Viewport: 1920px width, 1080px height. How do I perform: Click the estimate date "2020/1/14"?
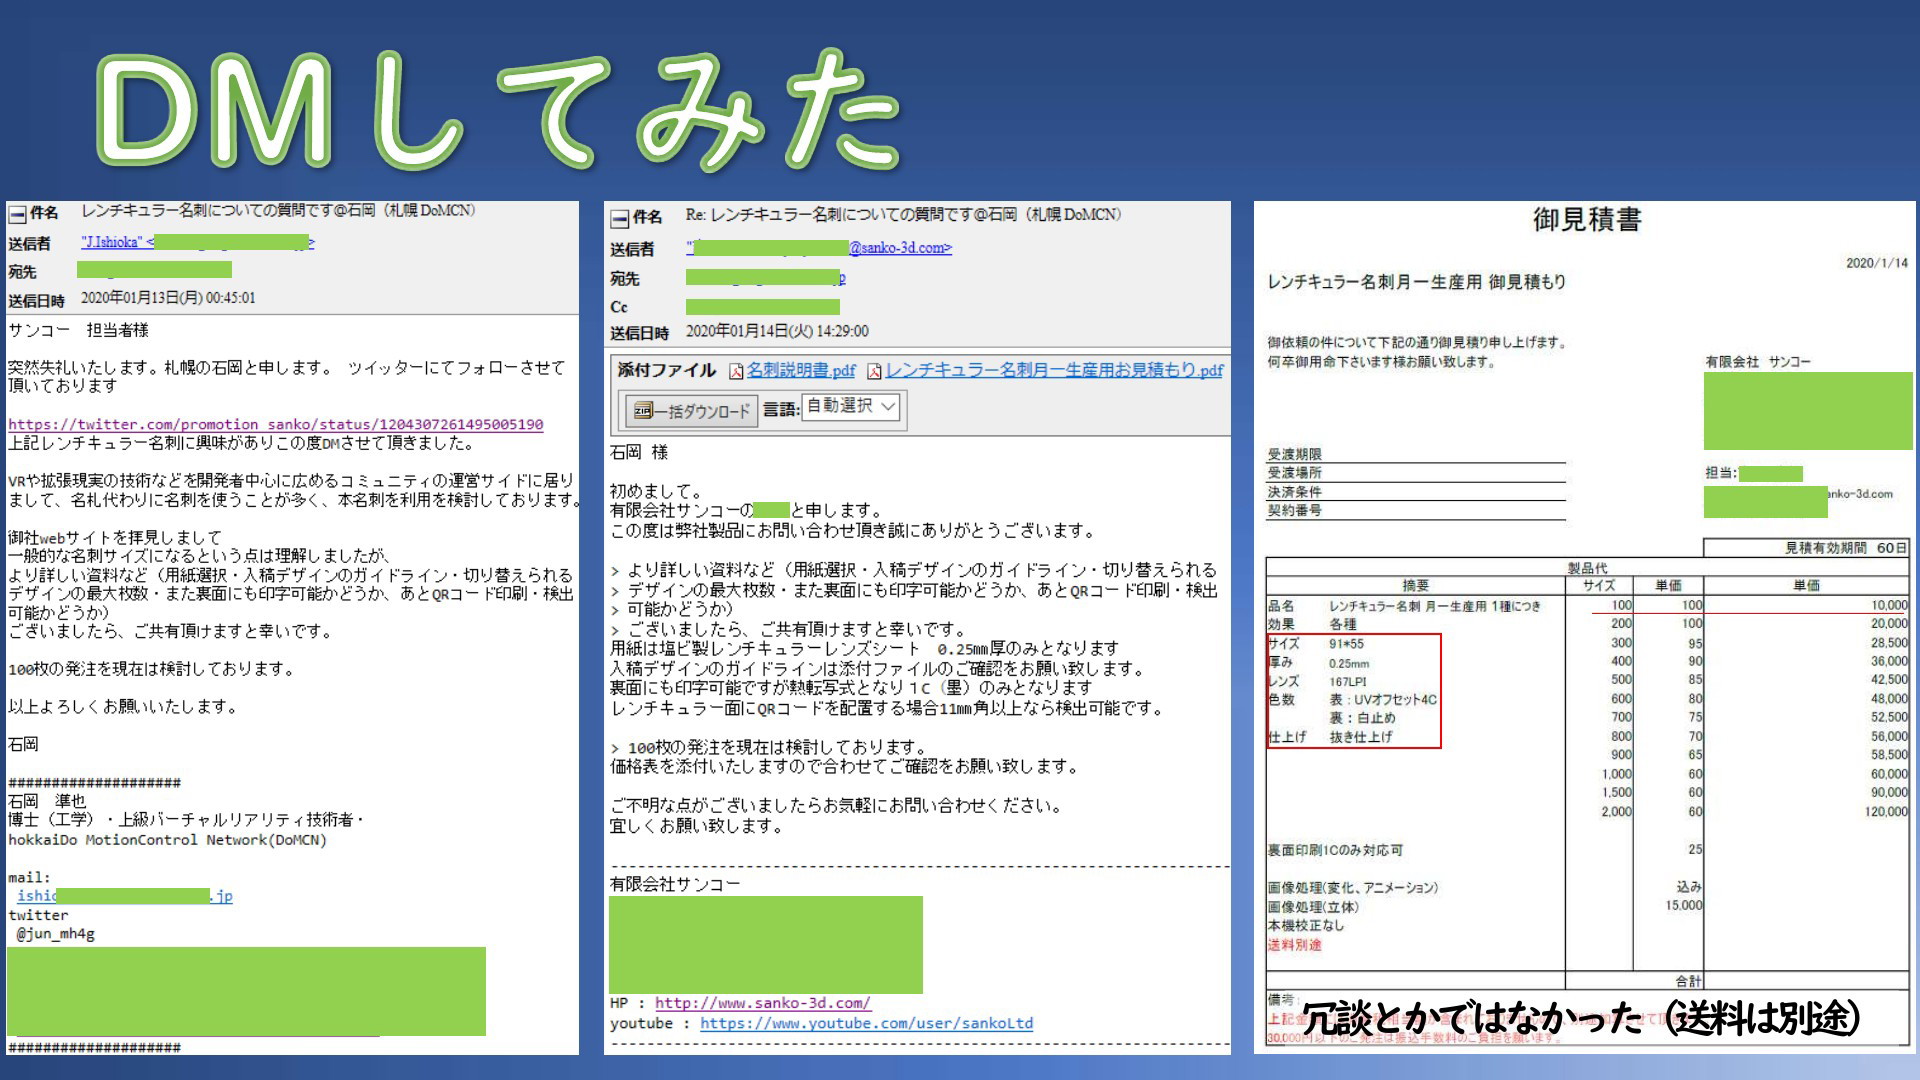1877,263
